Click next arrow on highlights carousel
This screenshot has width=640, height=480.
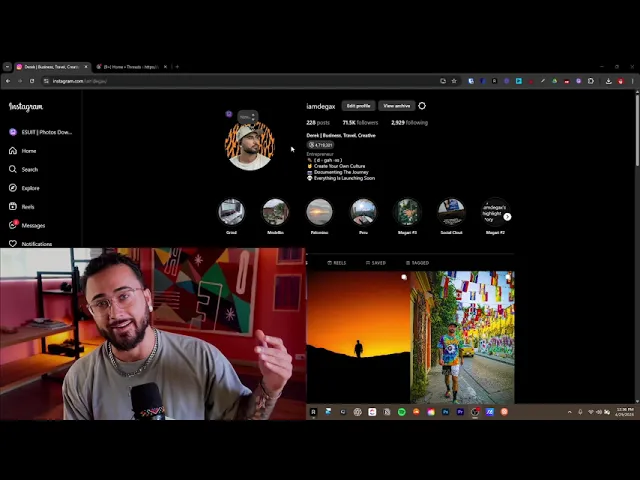[x=507, y=217]
